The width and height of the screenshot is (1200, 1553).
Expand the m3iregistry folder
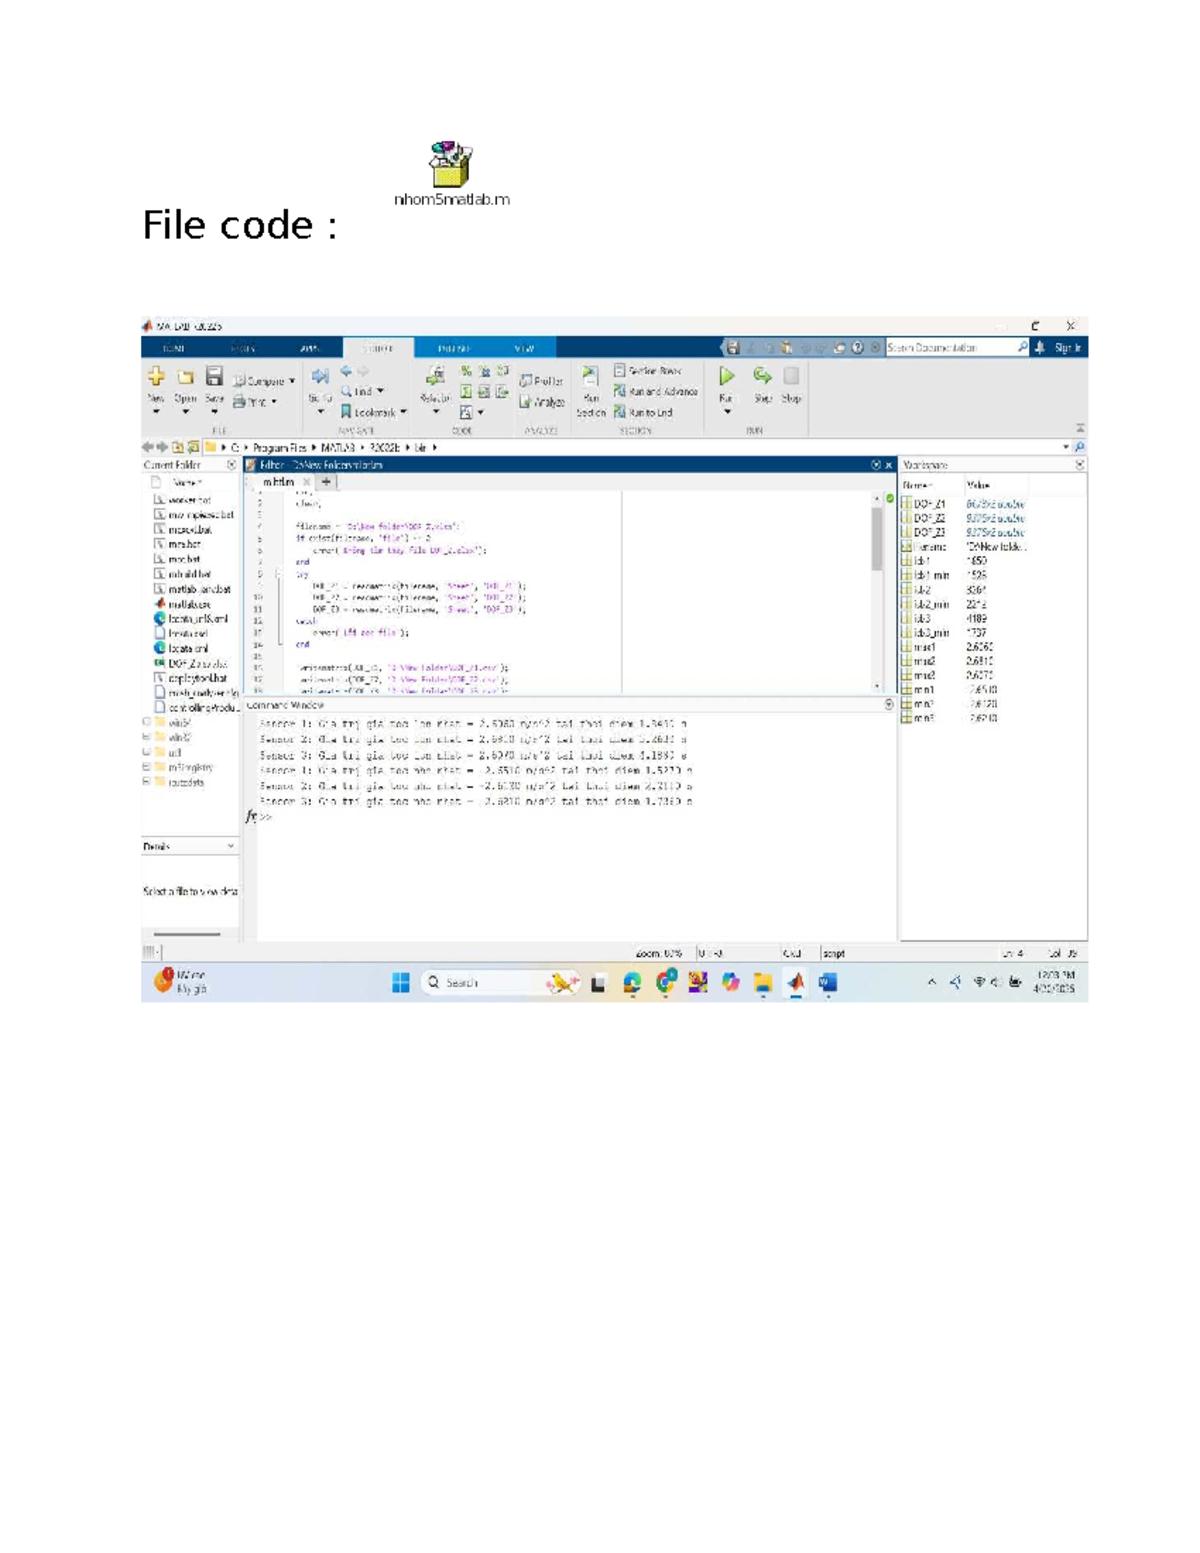147,767
